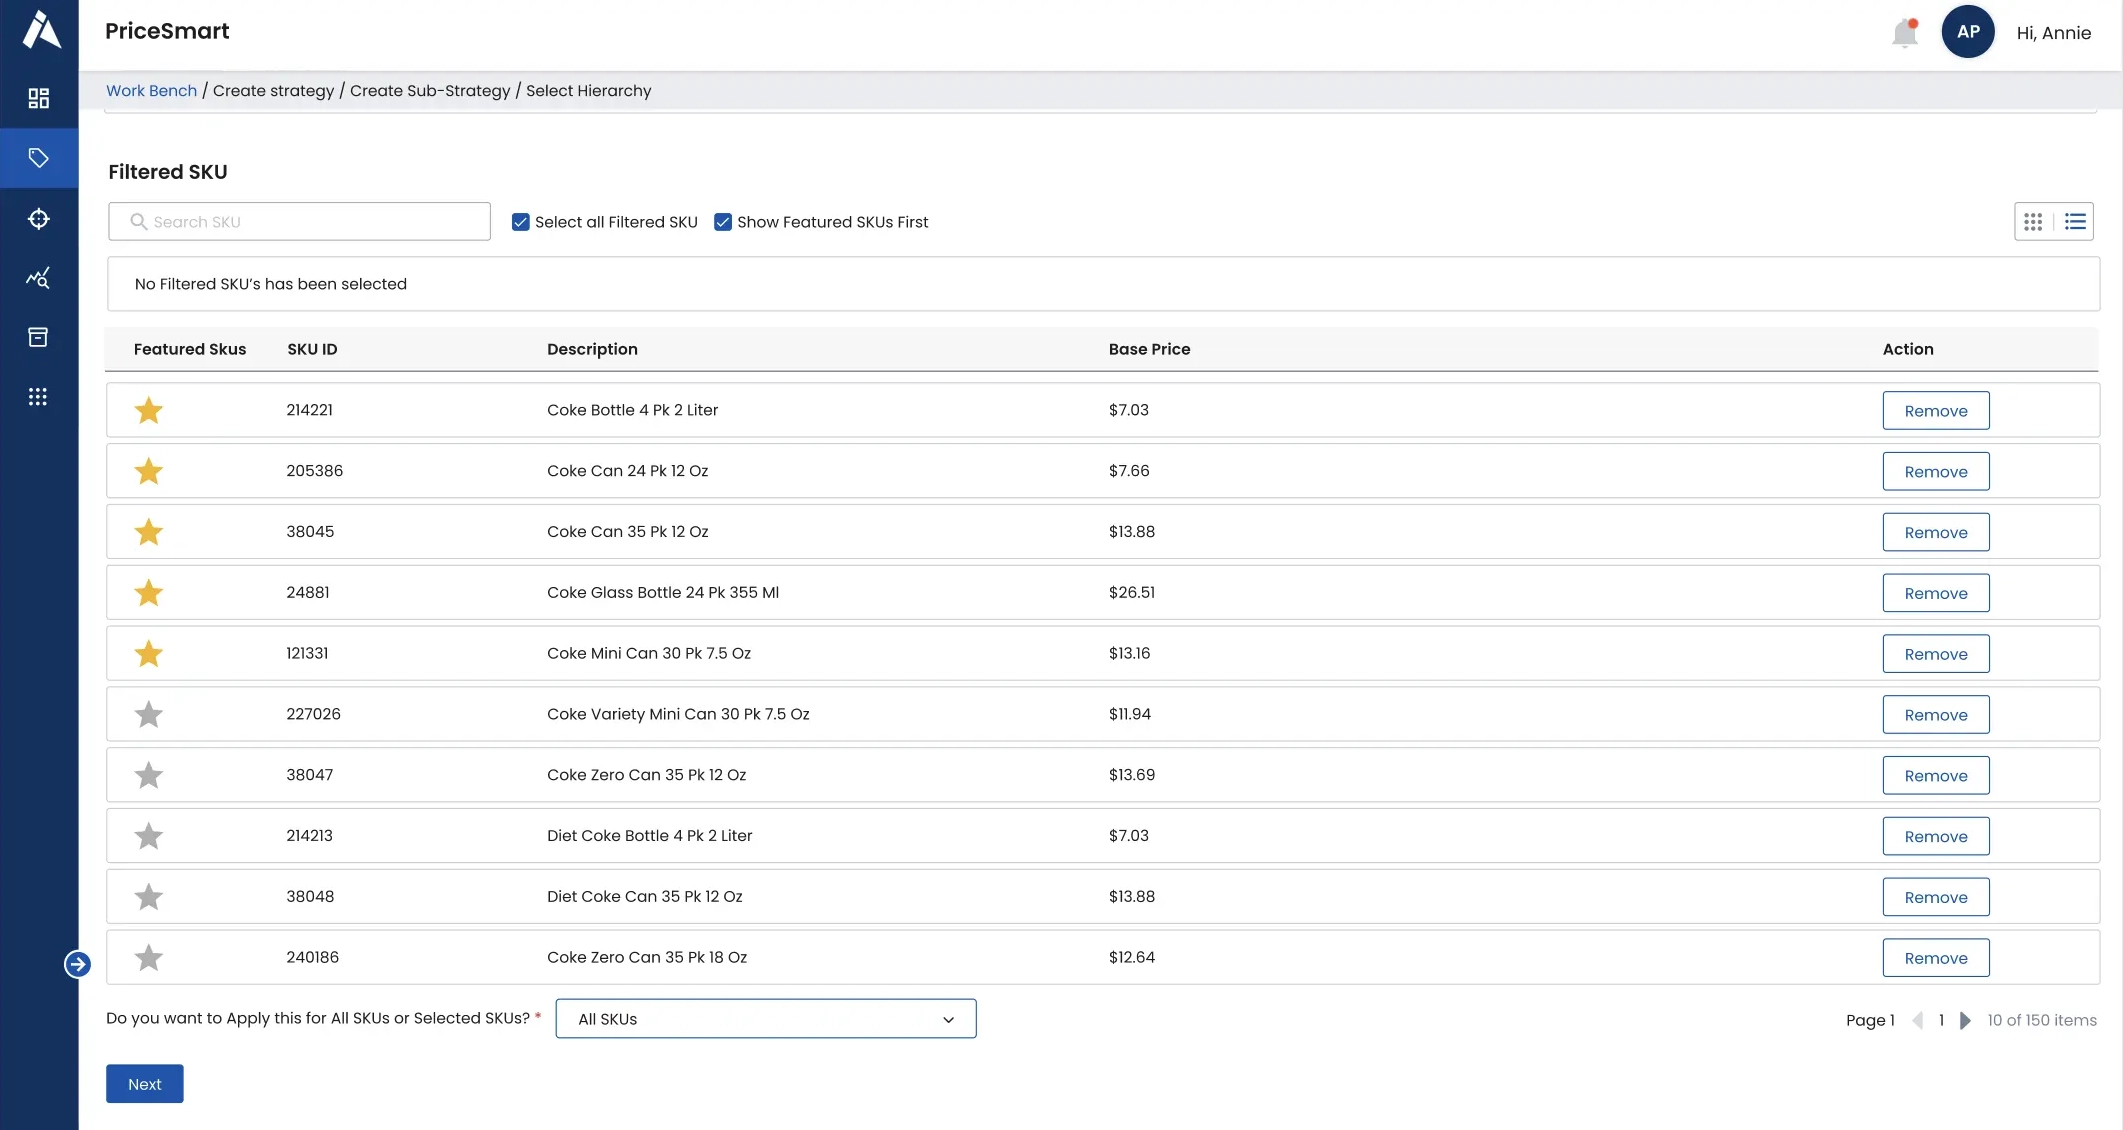Click the SKU ID column header
The image size is (2123, 1130).
tap(312, 349)
